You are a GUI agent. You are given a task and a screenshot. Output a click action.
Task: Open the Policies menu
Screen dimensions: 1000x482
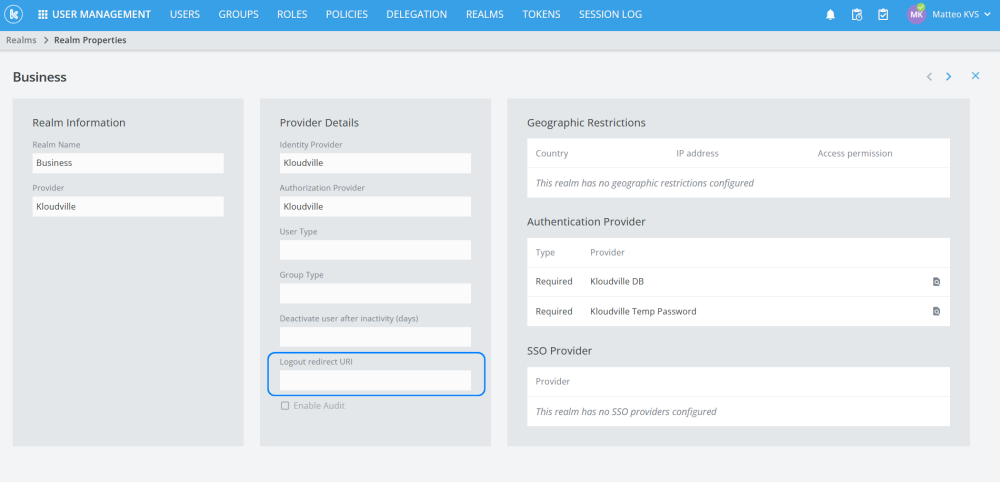click(x=347, y=15)
